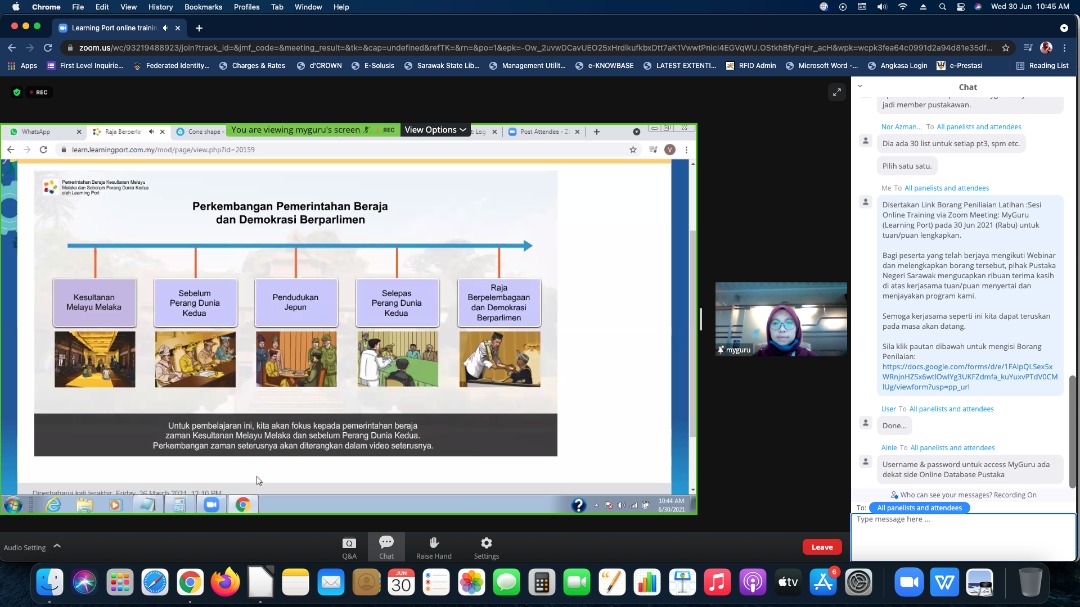Open the Chrome profile avatar menu
The height and width of the screenshot is (607, 1080).
[x=1046, y=48]
